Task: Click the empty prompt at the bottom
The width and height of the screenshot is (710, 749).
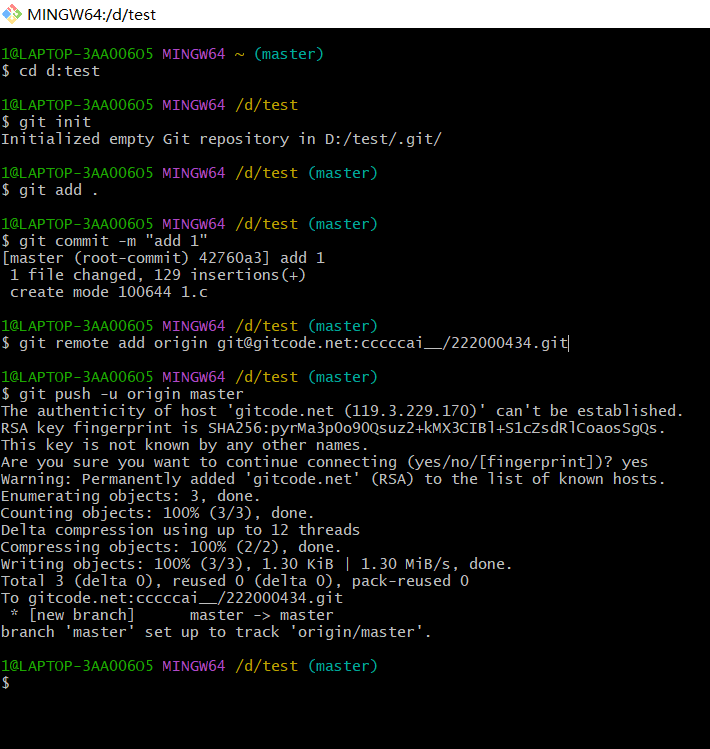Action: point(6,683)
